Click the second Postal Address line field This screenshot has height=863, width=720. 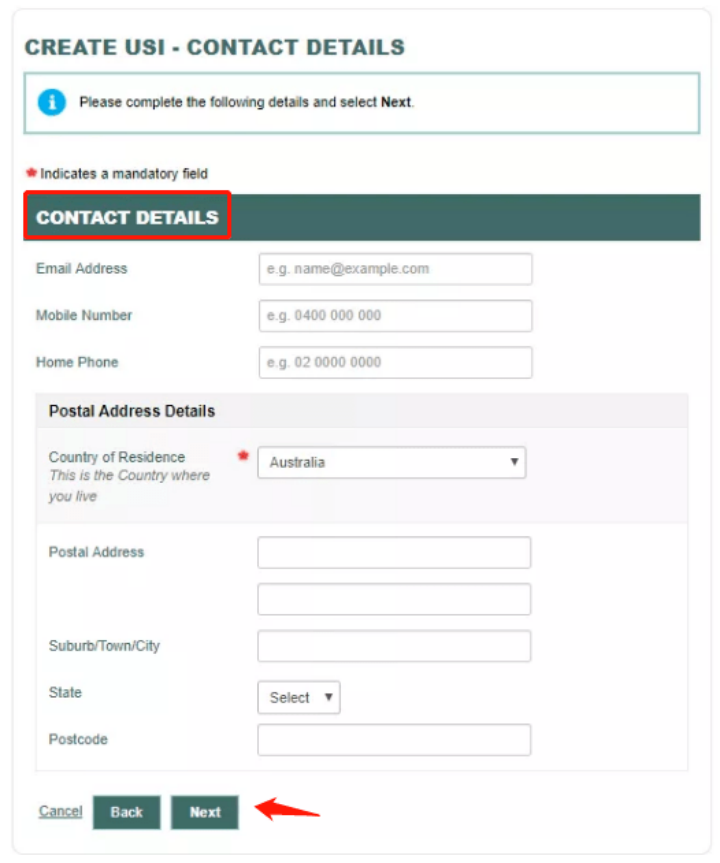pos(394,599)
